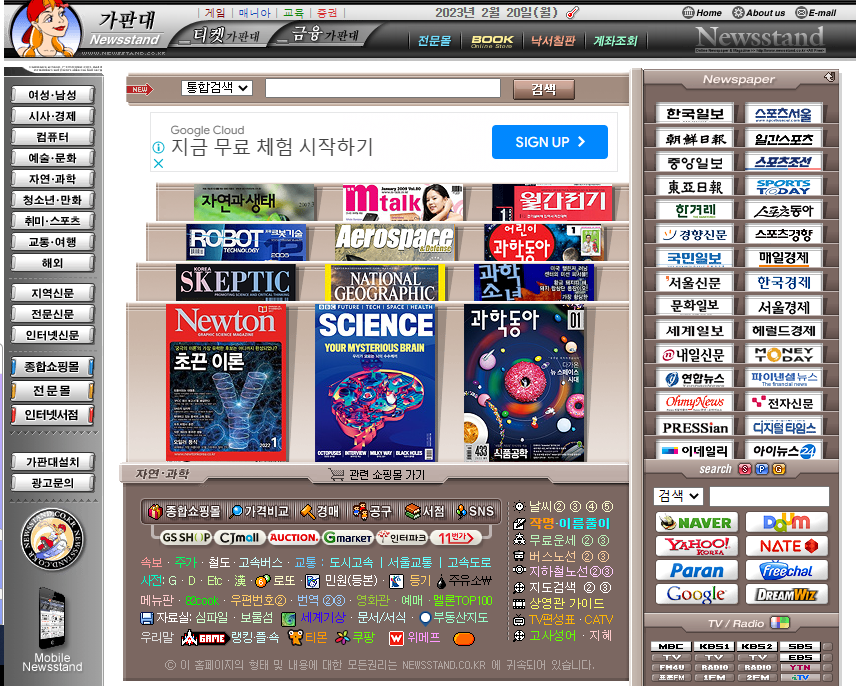Click the MBC TV channel button
This screenshot has width=856, height=686.
tap(671, 646)
